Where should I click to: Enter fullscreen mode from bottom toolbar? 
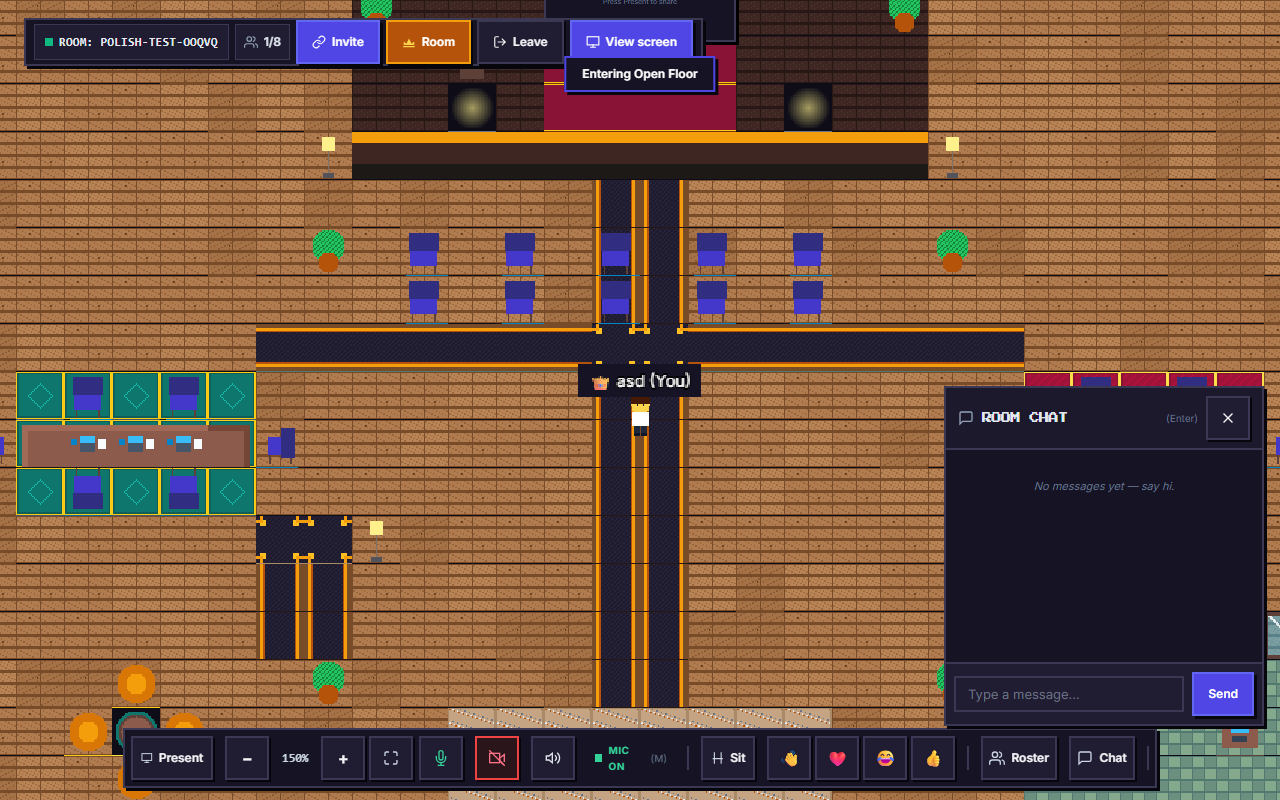click(x=391, y=758)
